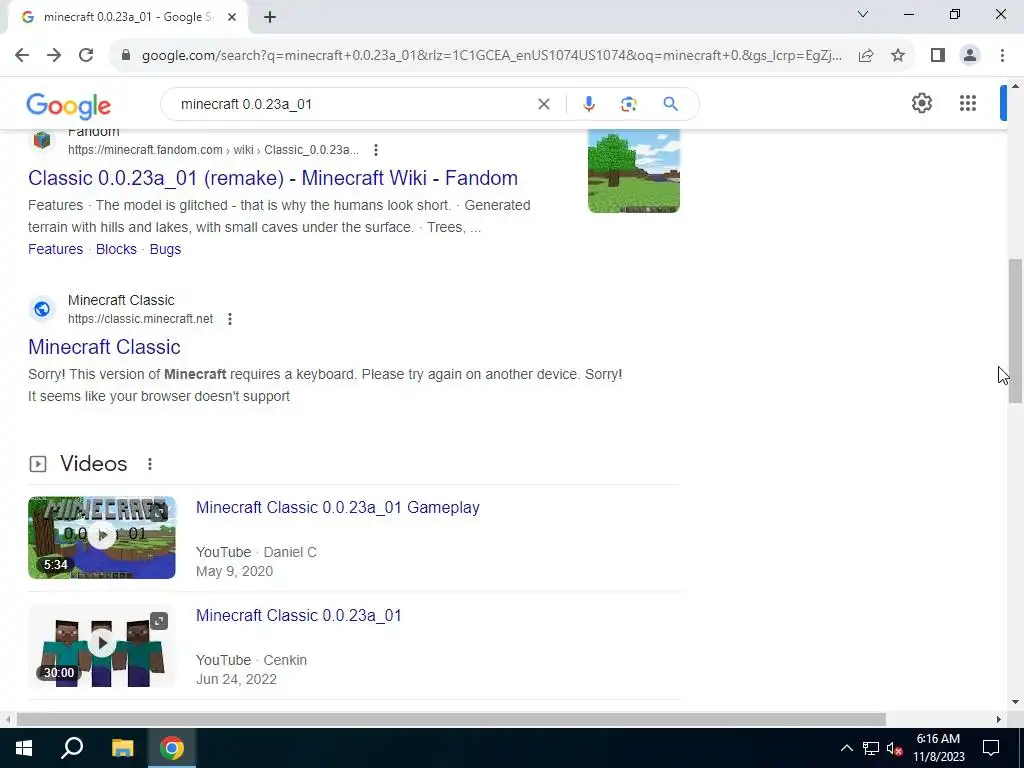Start a voice search with microphone

point(588,104)
